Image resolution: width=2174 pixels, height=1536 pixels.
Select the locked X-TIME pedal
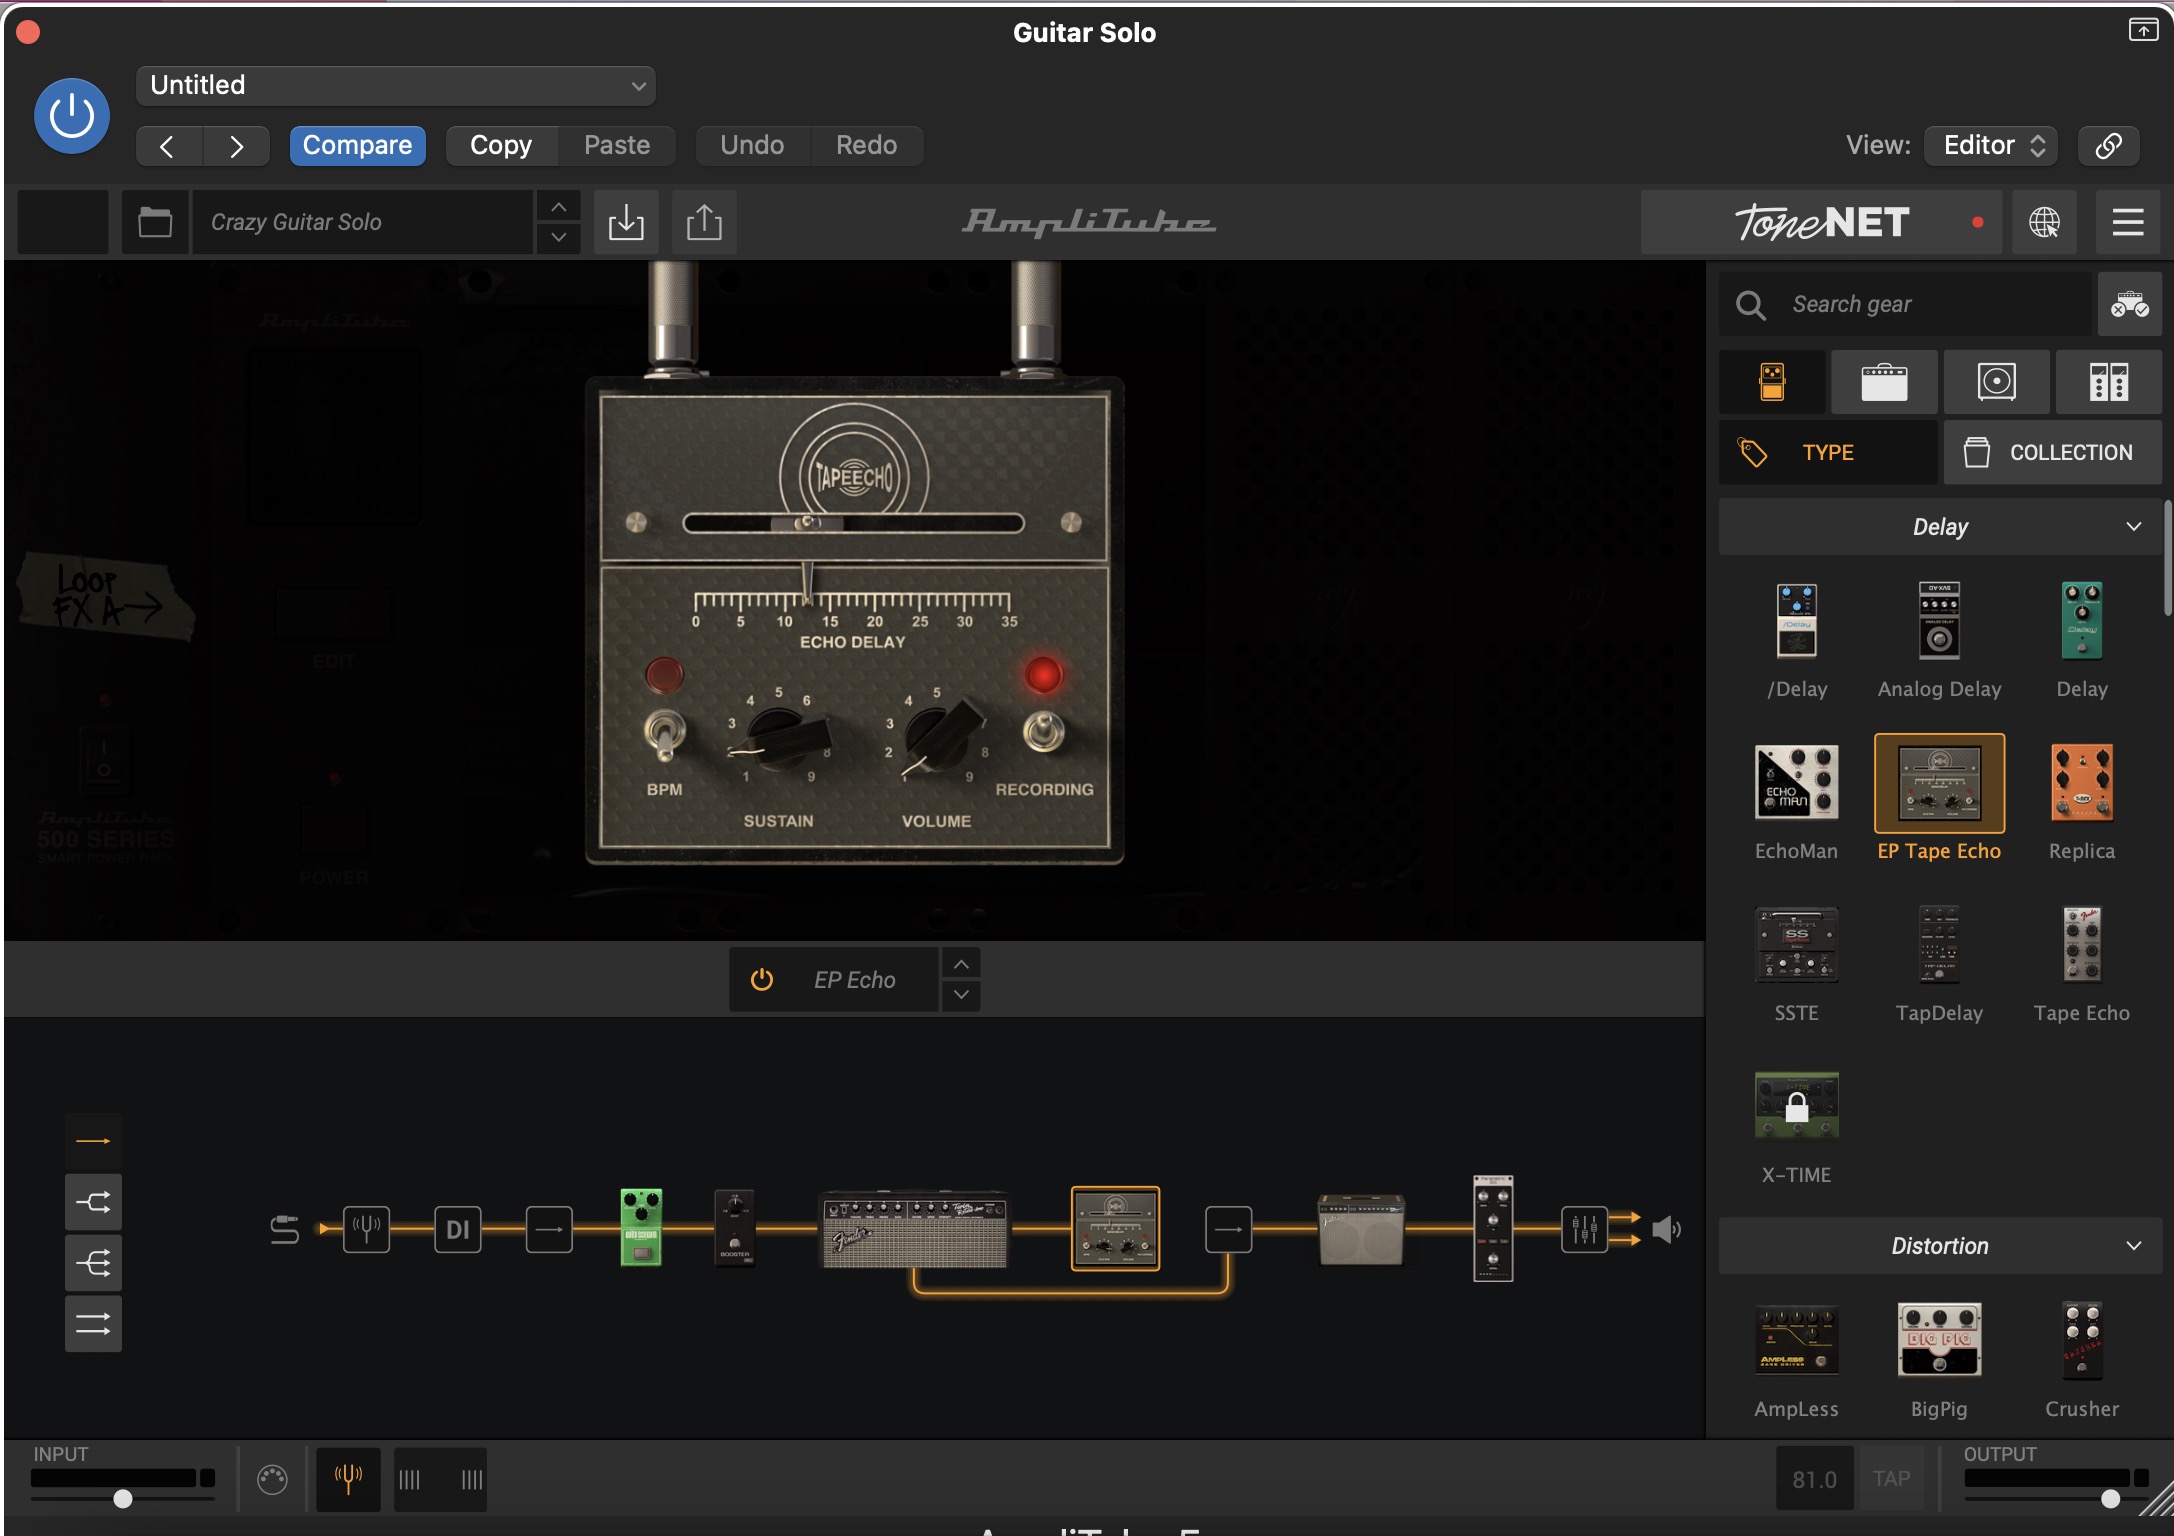point(1796,1105)
